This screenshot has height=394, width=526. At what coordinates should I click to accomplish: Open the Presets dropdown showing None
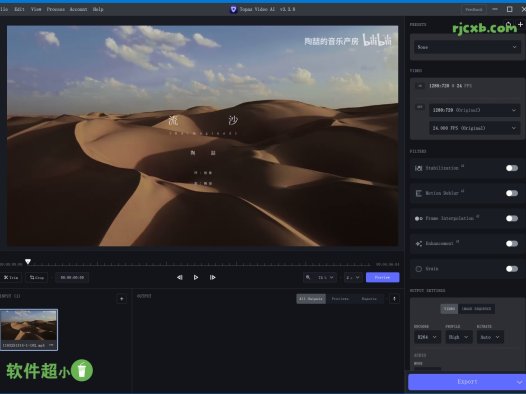pos(467,47)
